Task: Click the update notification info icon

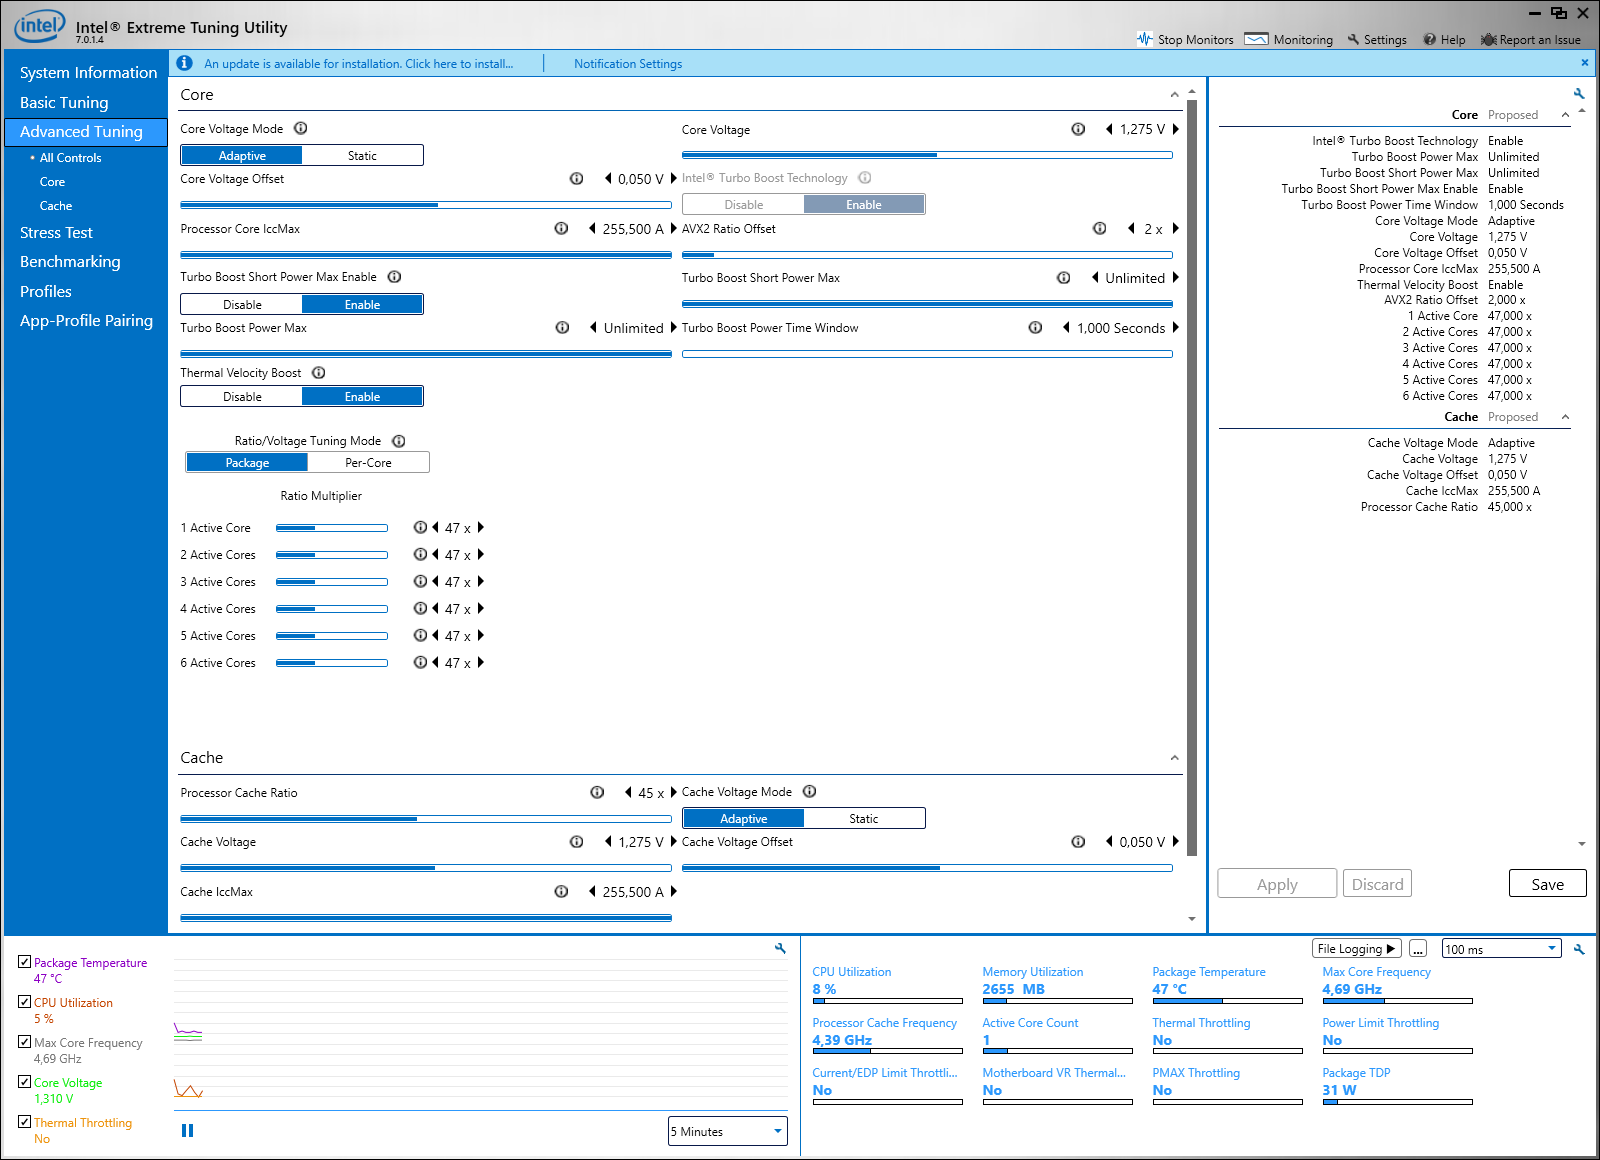Action: (x=184, y=63)
